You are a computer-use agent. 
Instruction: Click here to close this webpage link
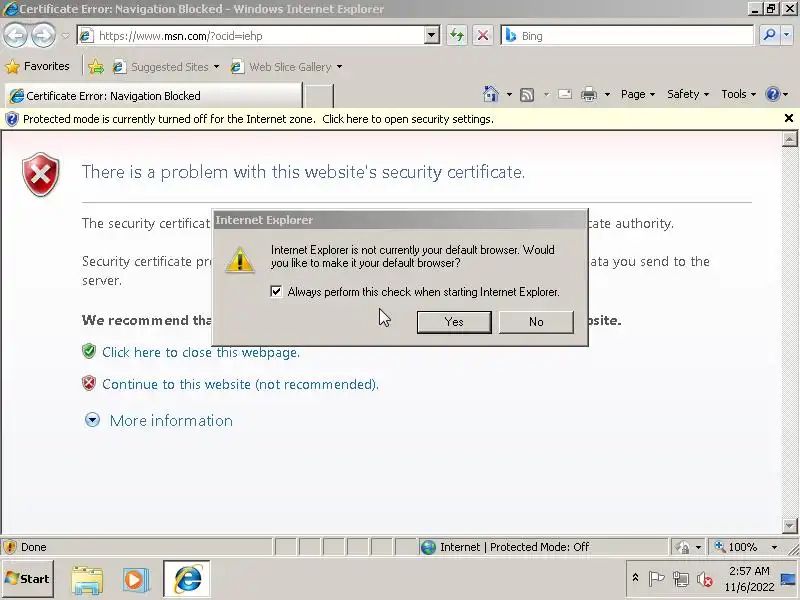(x=201, y=352)
